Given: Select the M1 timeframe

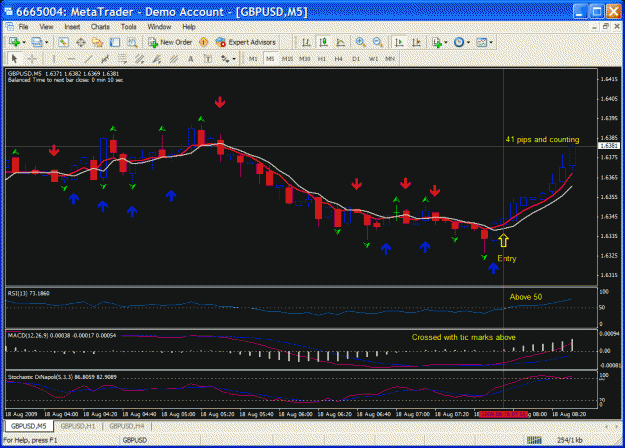Looking at the screenshot, I should 253,59.
